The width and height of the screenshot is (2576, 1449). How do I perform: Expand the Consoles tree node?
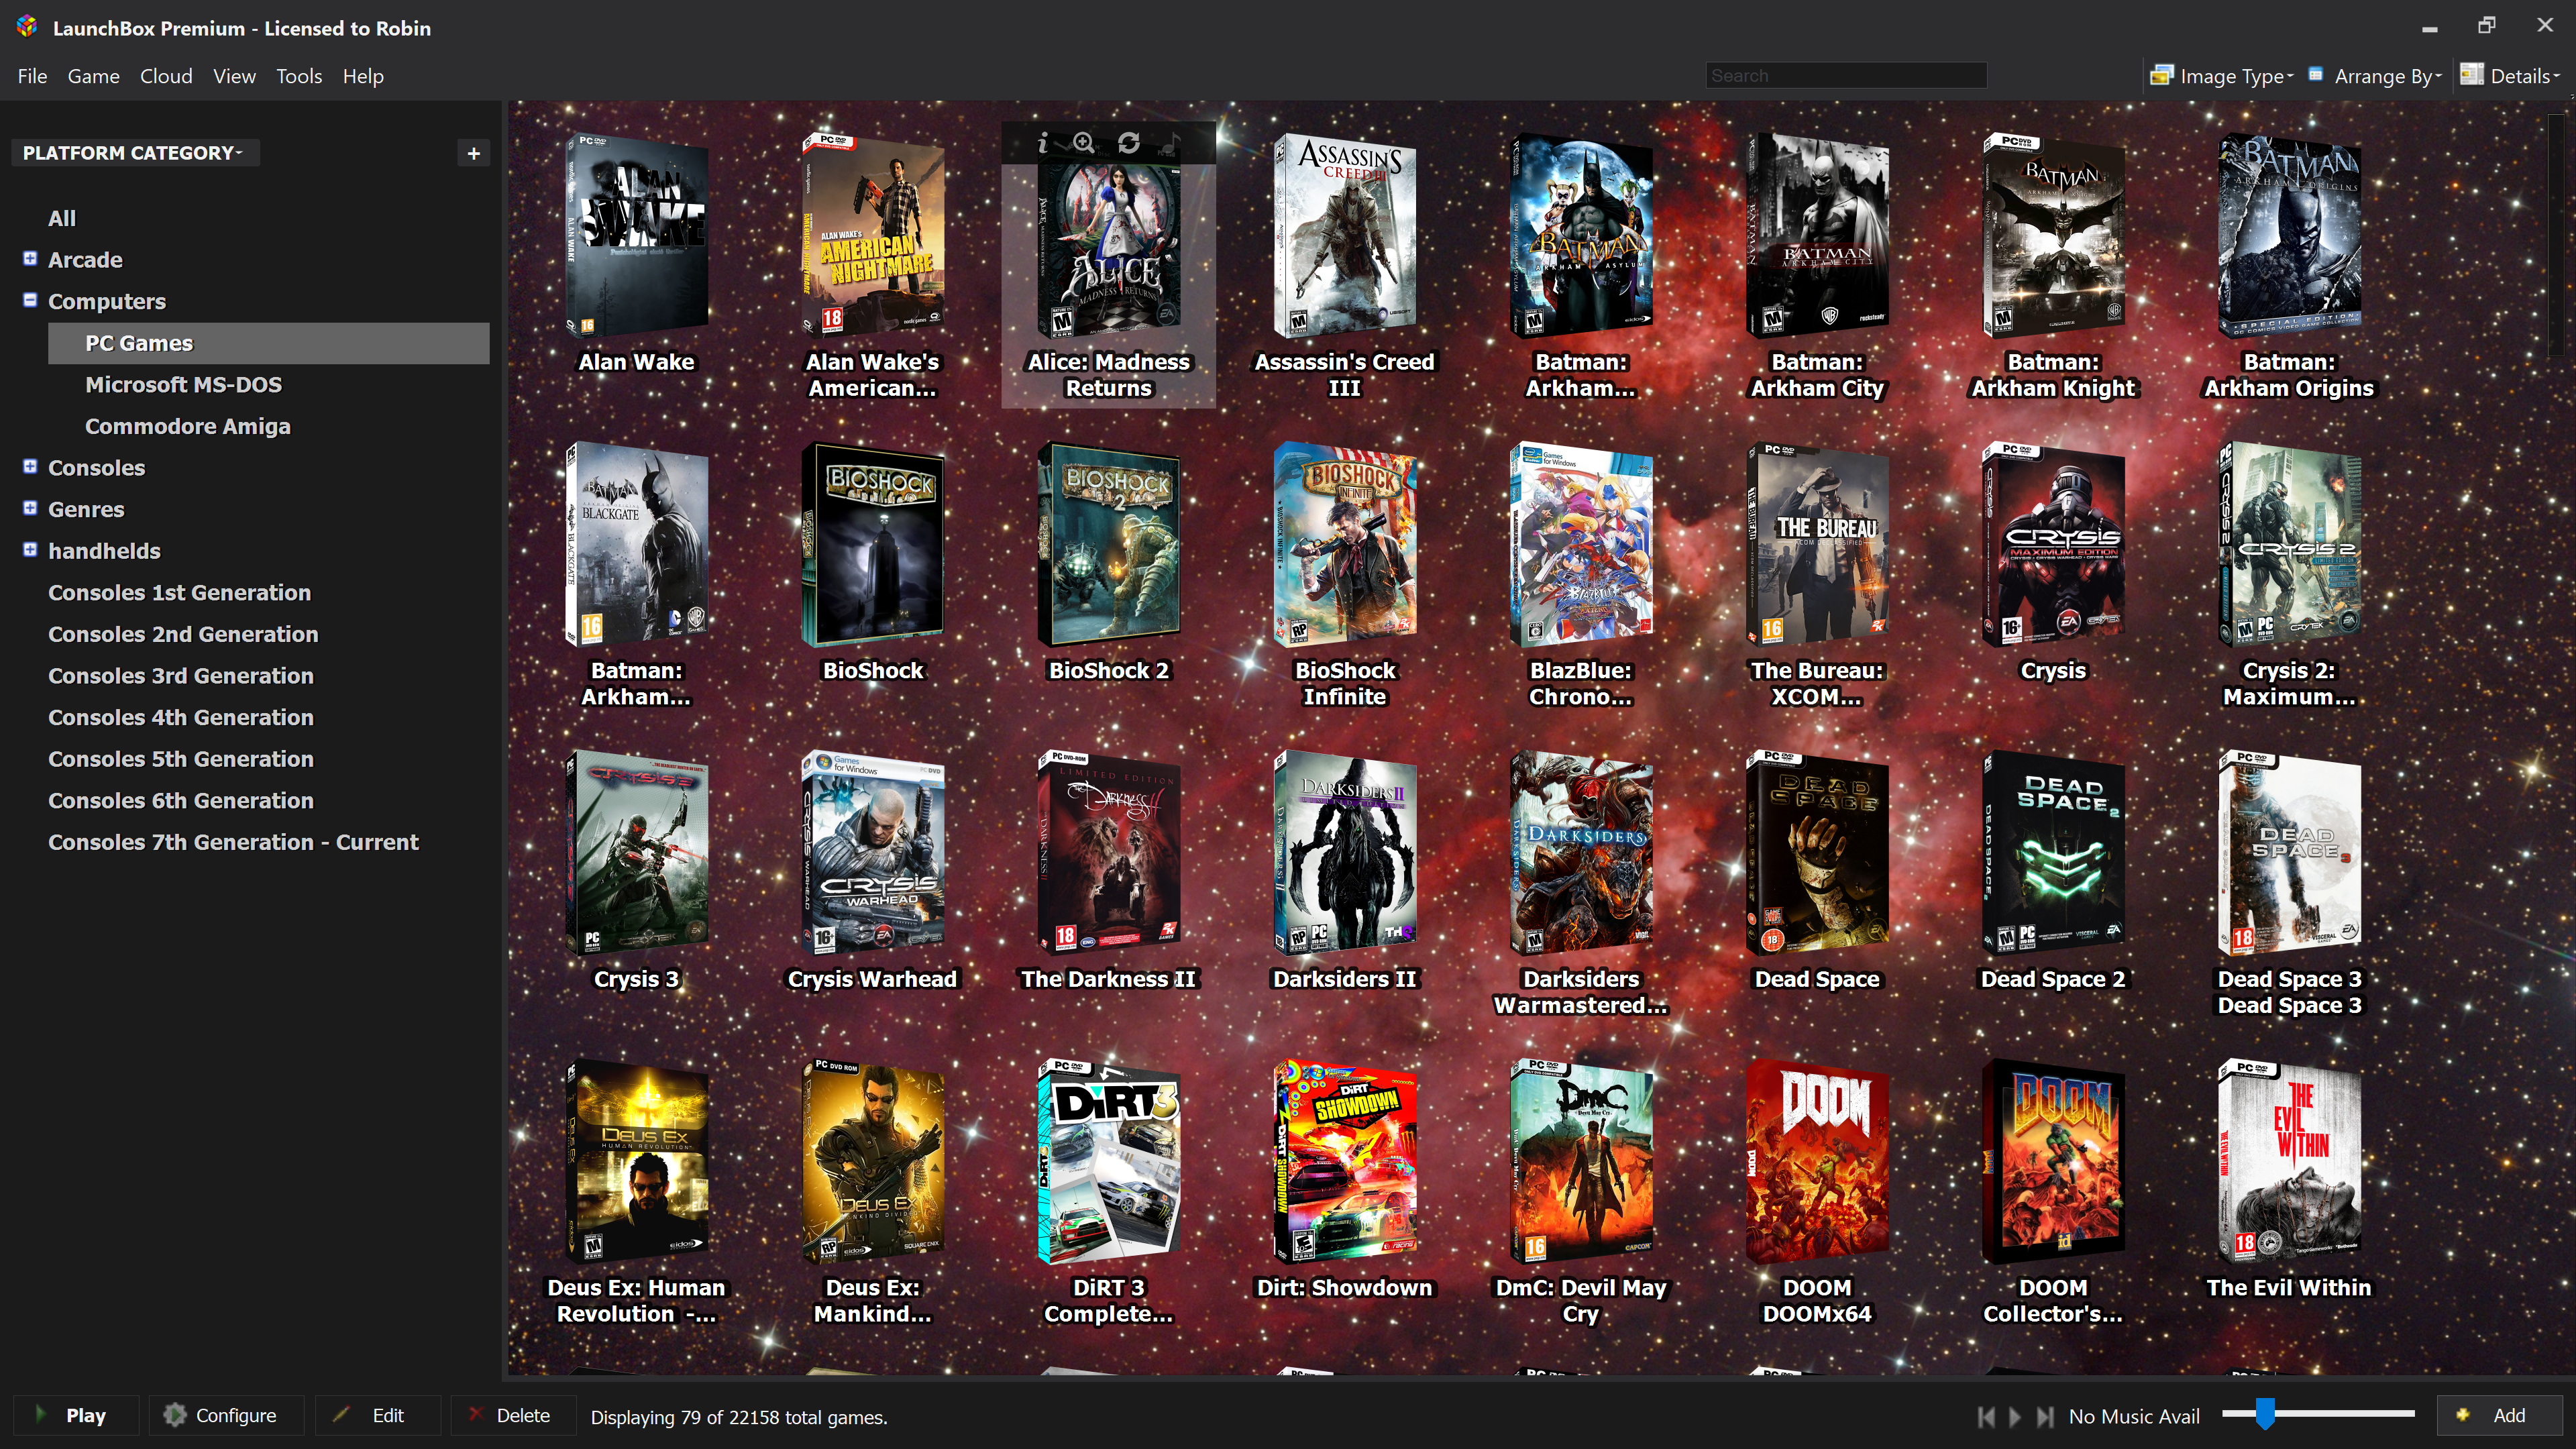[30, 467]
